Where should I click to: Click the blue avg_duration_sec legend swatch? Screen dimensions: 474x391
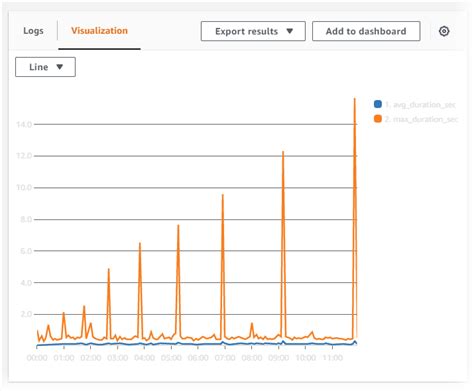click(x=378, y=104)
